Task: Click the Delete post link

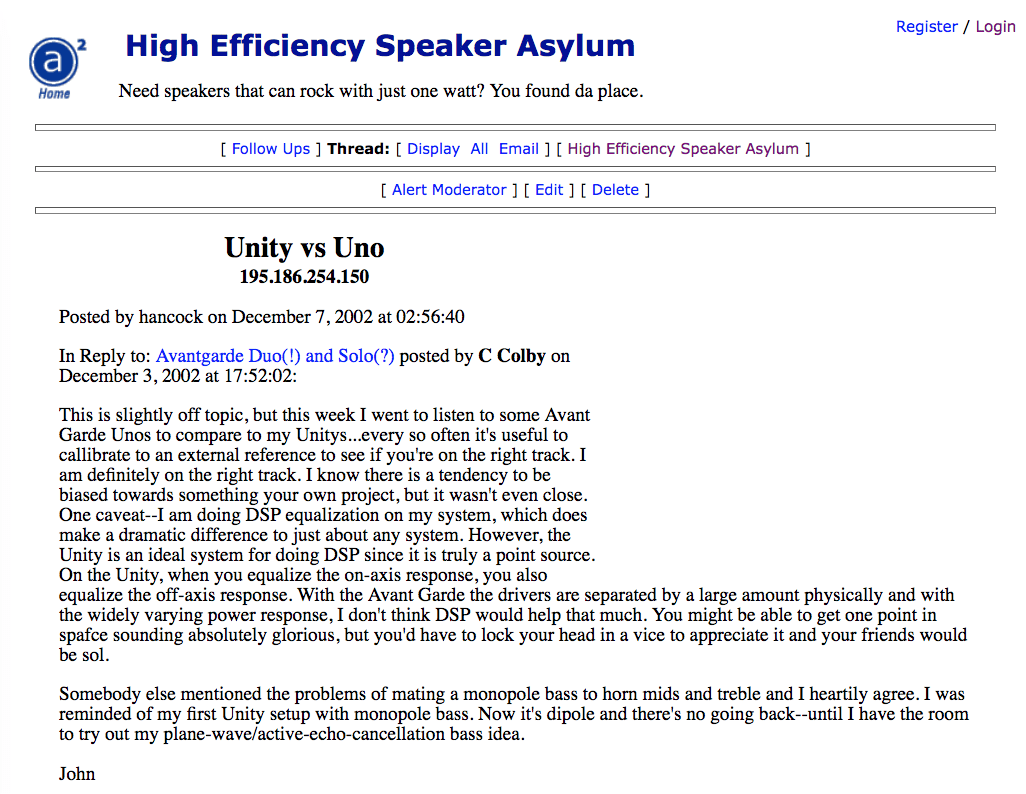Action: click(x=615, y=190)
